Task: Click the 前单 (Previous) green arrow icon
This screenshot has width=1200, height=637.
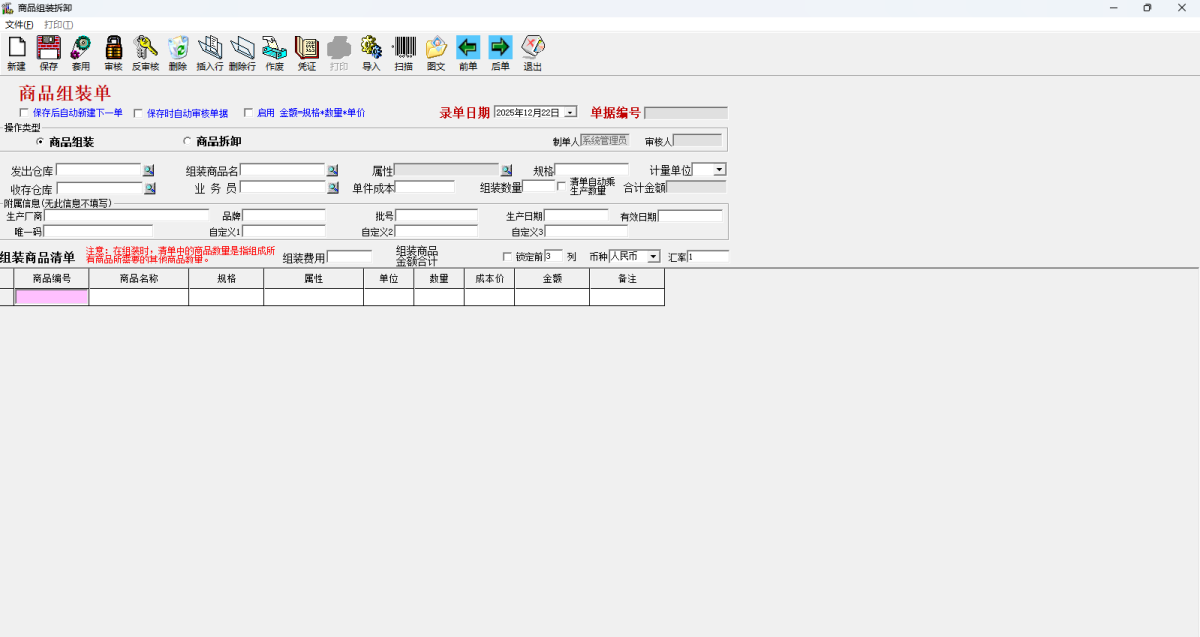Action: (467, 47)
